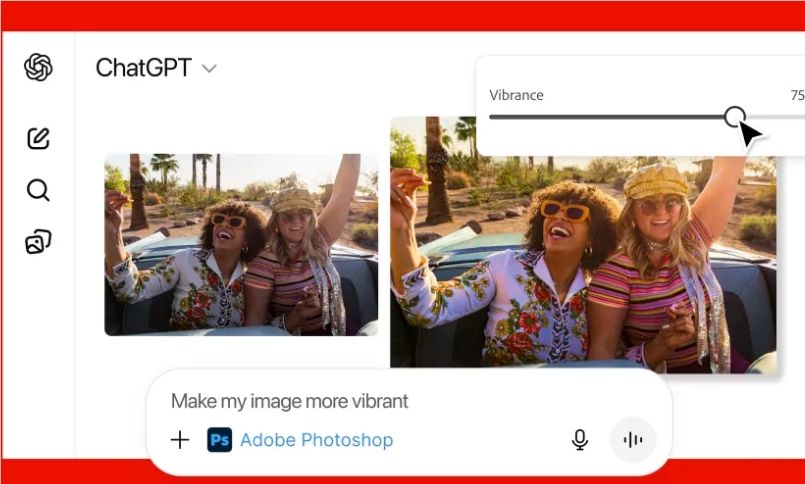Expand the ChatGPT model chevron
This screenshot has height=484, width=805.
tap(209, 69)
